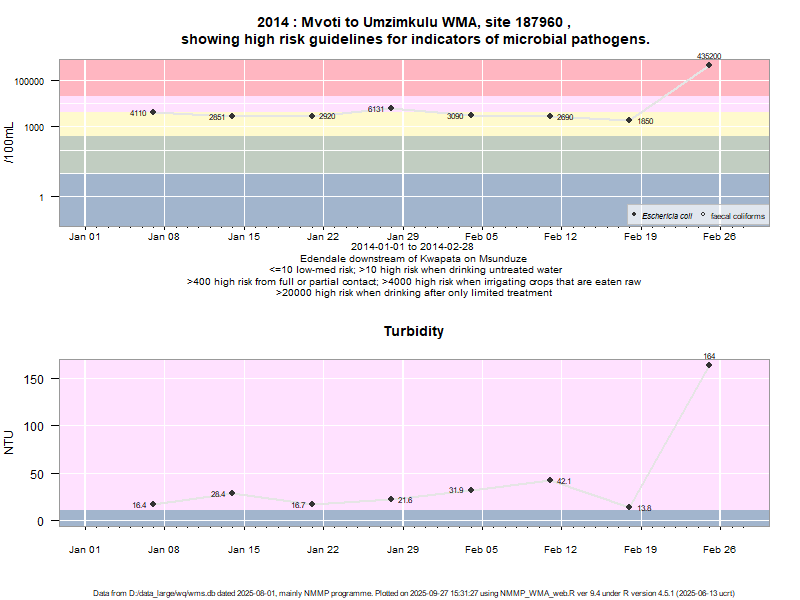Select the 13.8 turbidity data point

click(629, 507)
